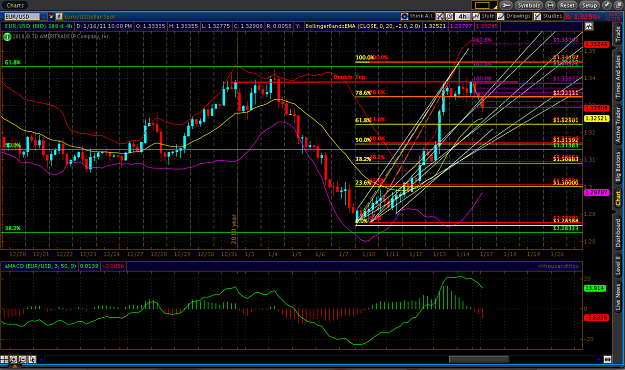
Task: Open the Drawings menu
Action: click(514, 16)
